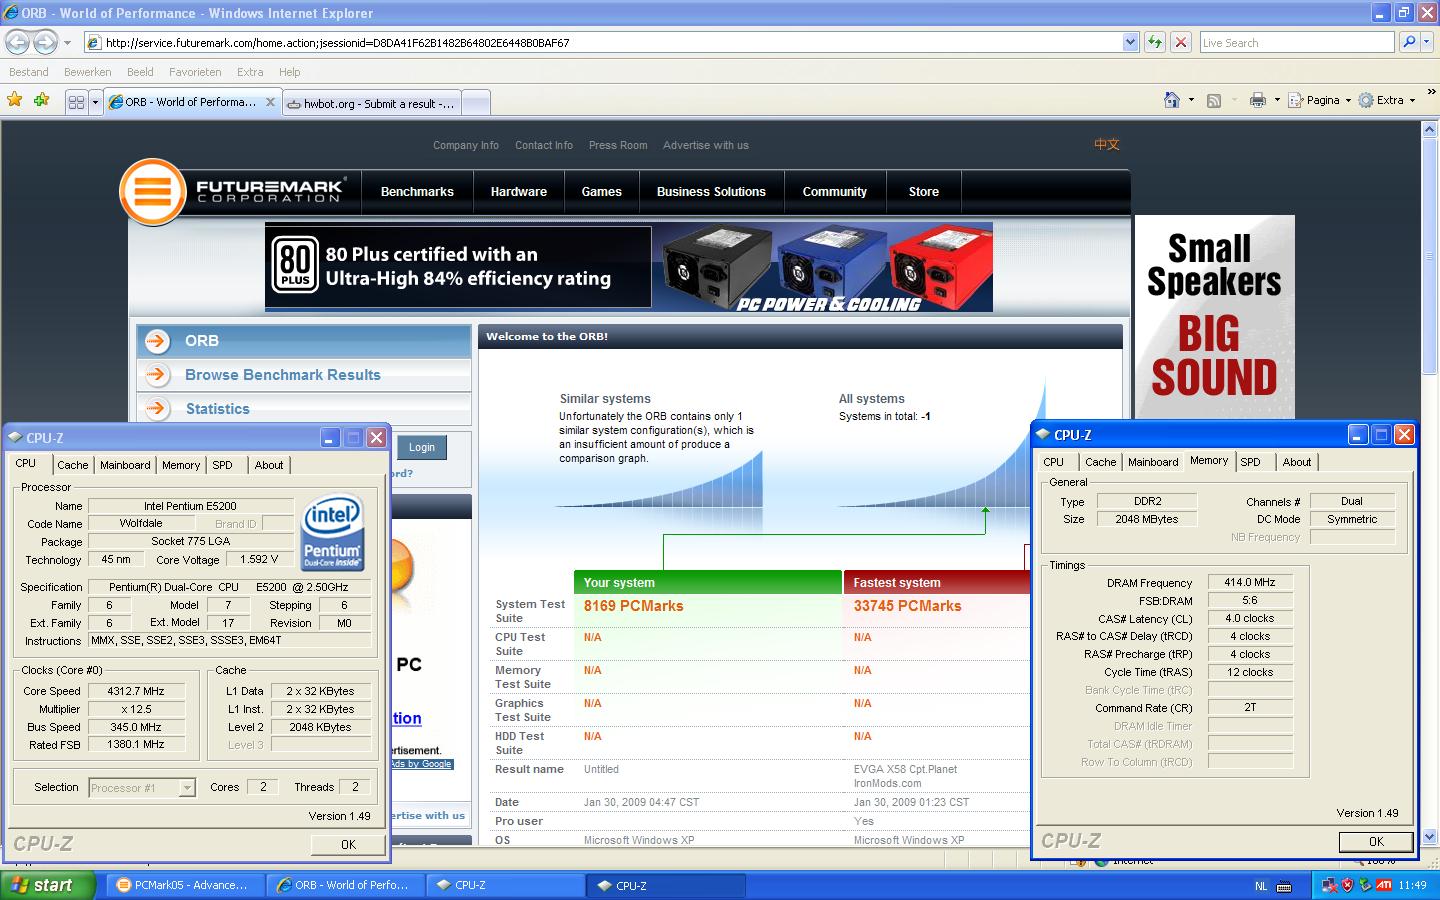Switch to hwbot.org Submit a result tab

(371, 103)
